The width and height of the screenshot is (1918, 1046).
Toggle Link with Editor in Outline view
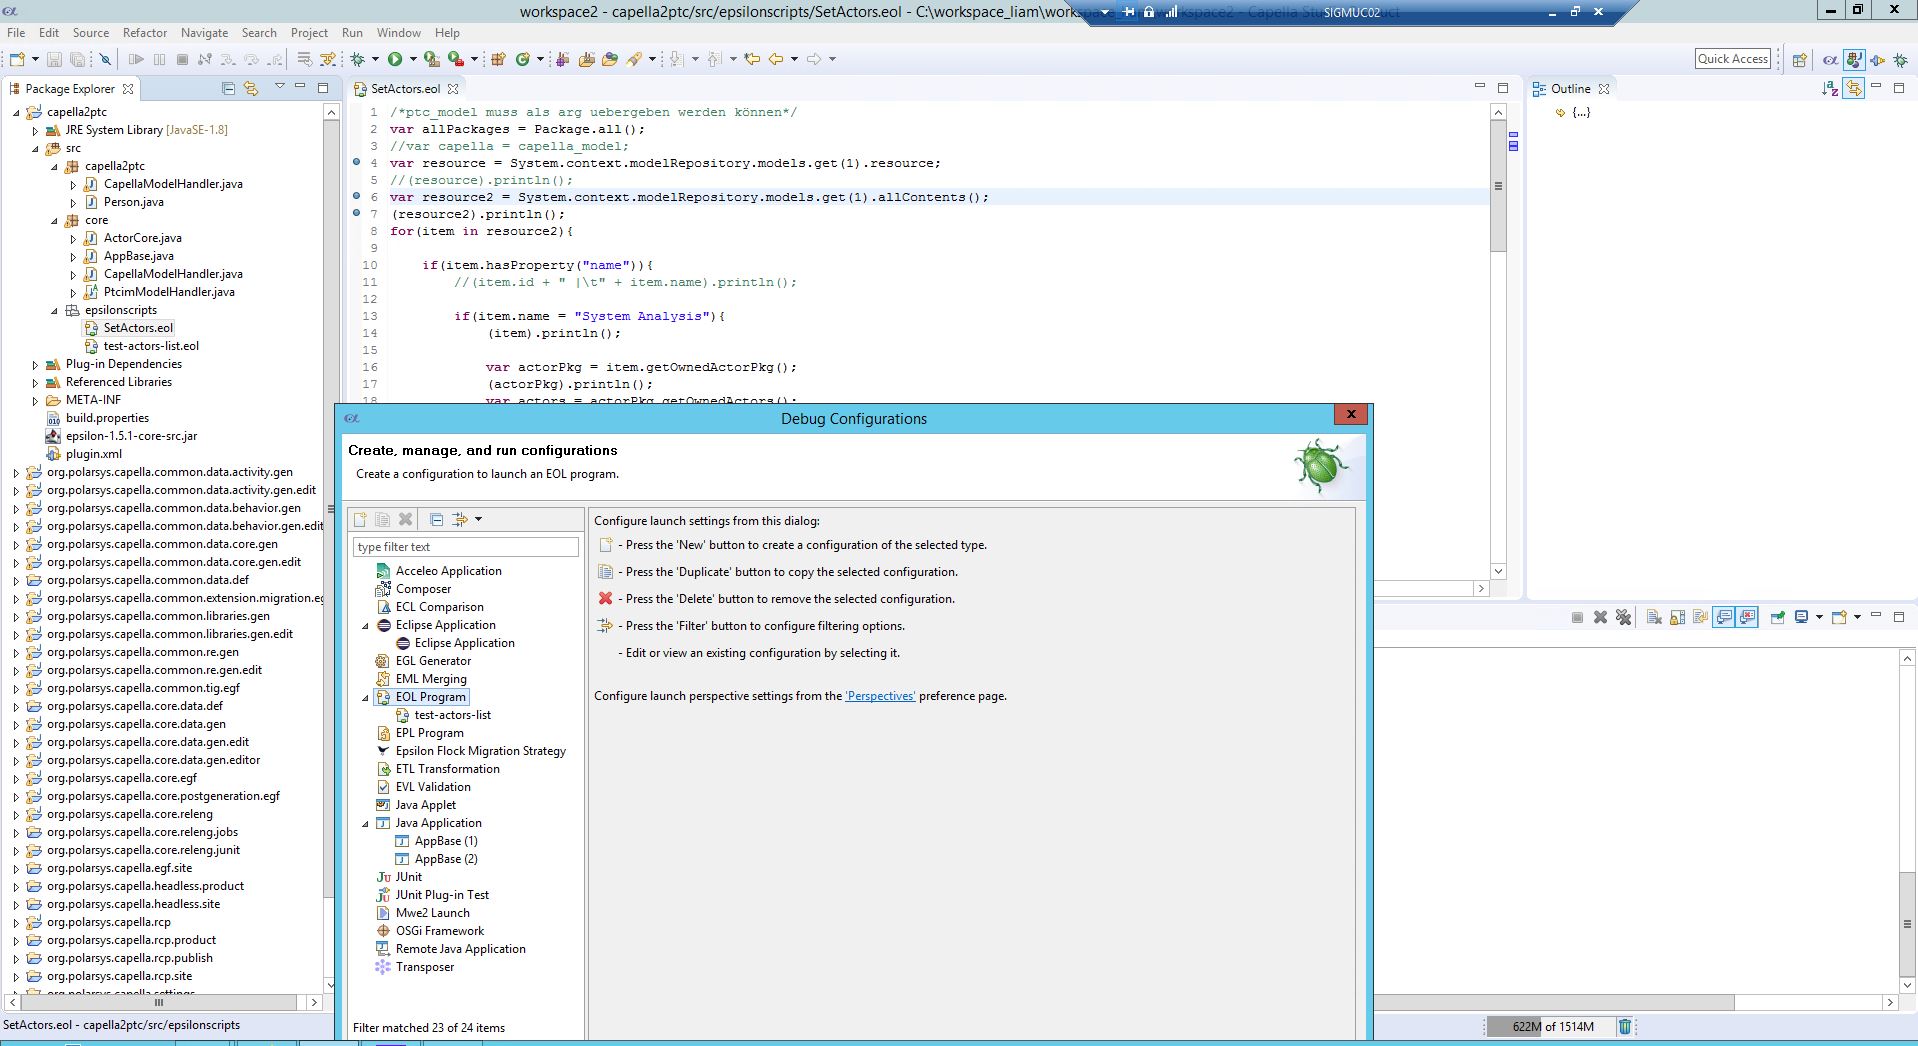pyautogui.click(x=1853, y=89)
